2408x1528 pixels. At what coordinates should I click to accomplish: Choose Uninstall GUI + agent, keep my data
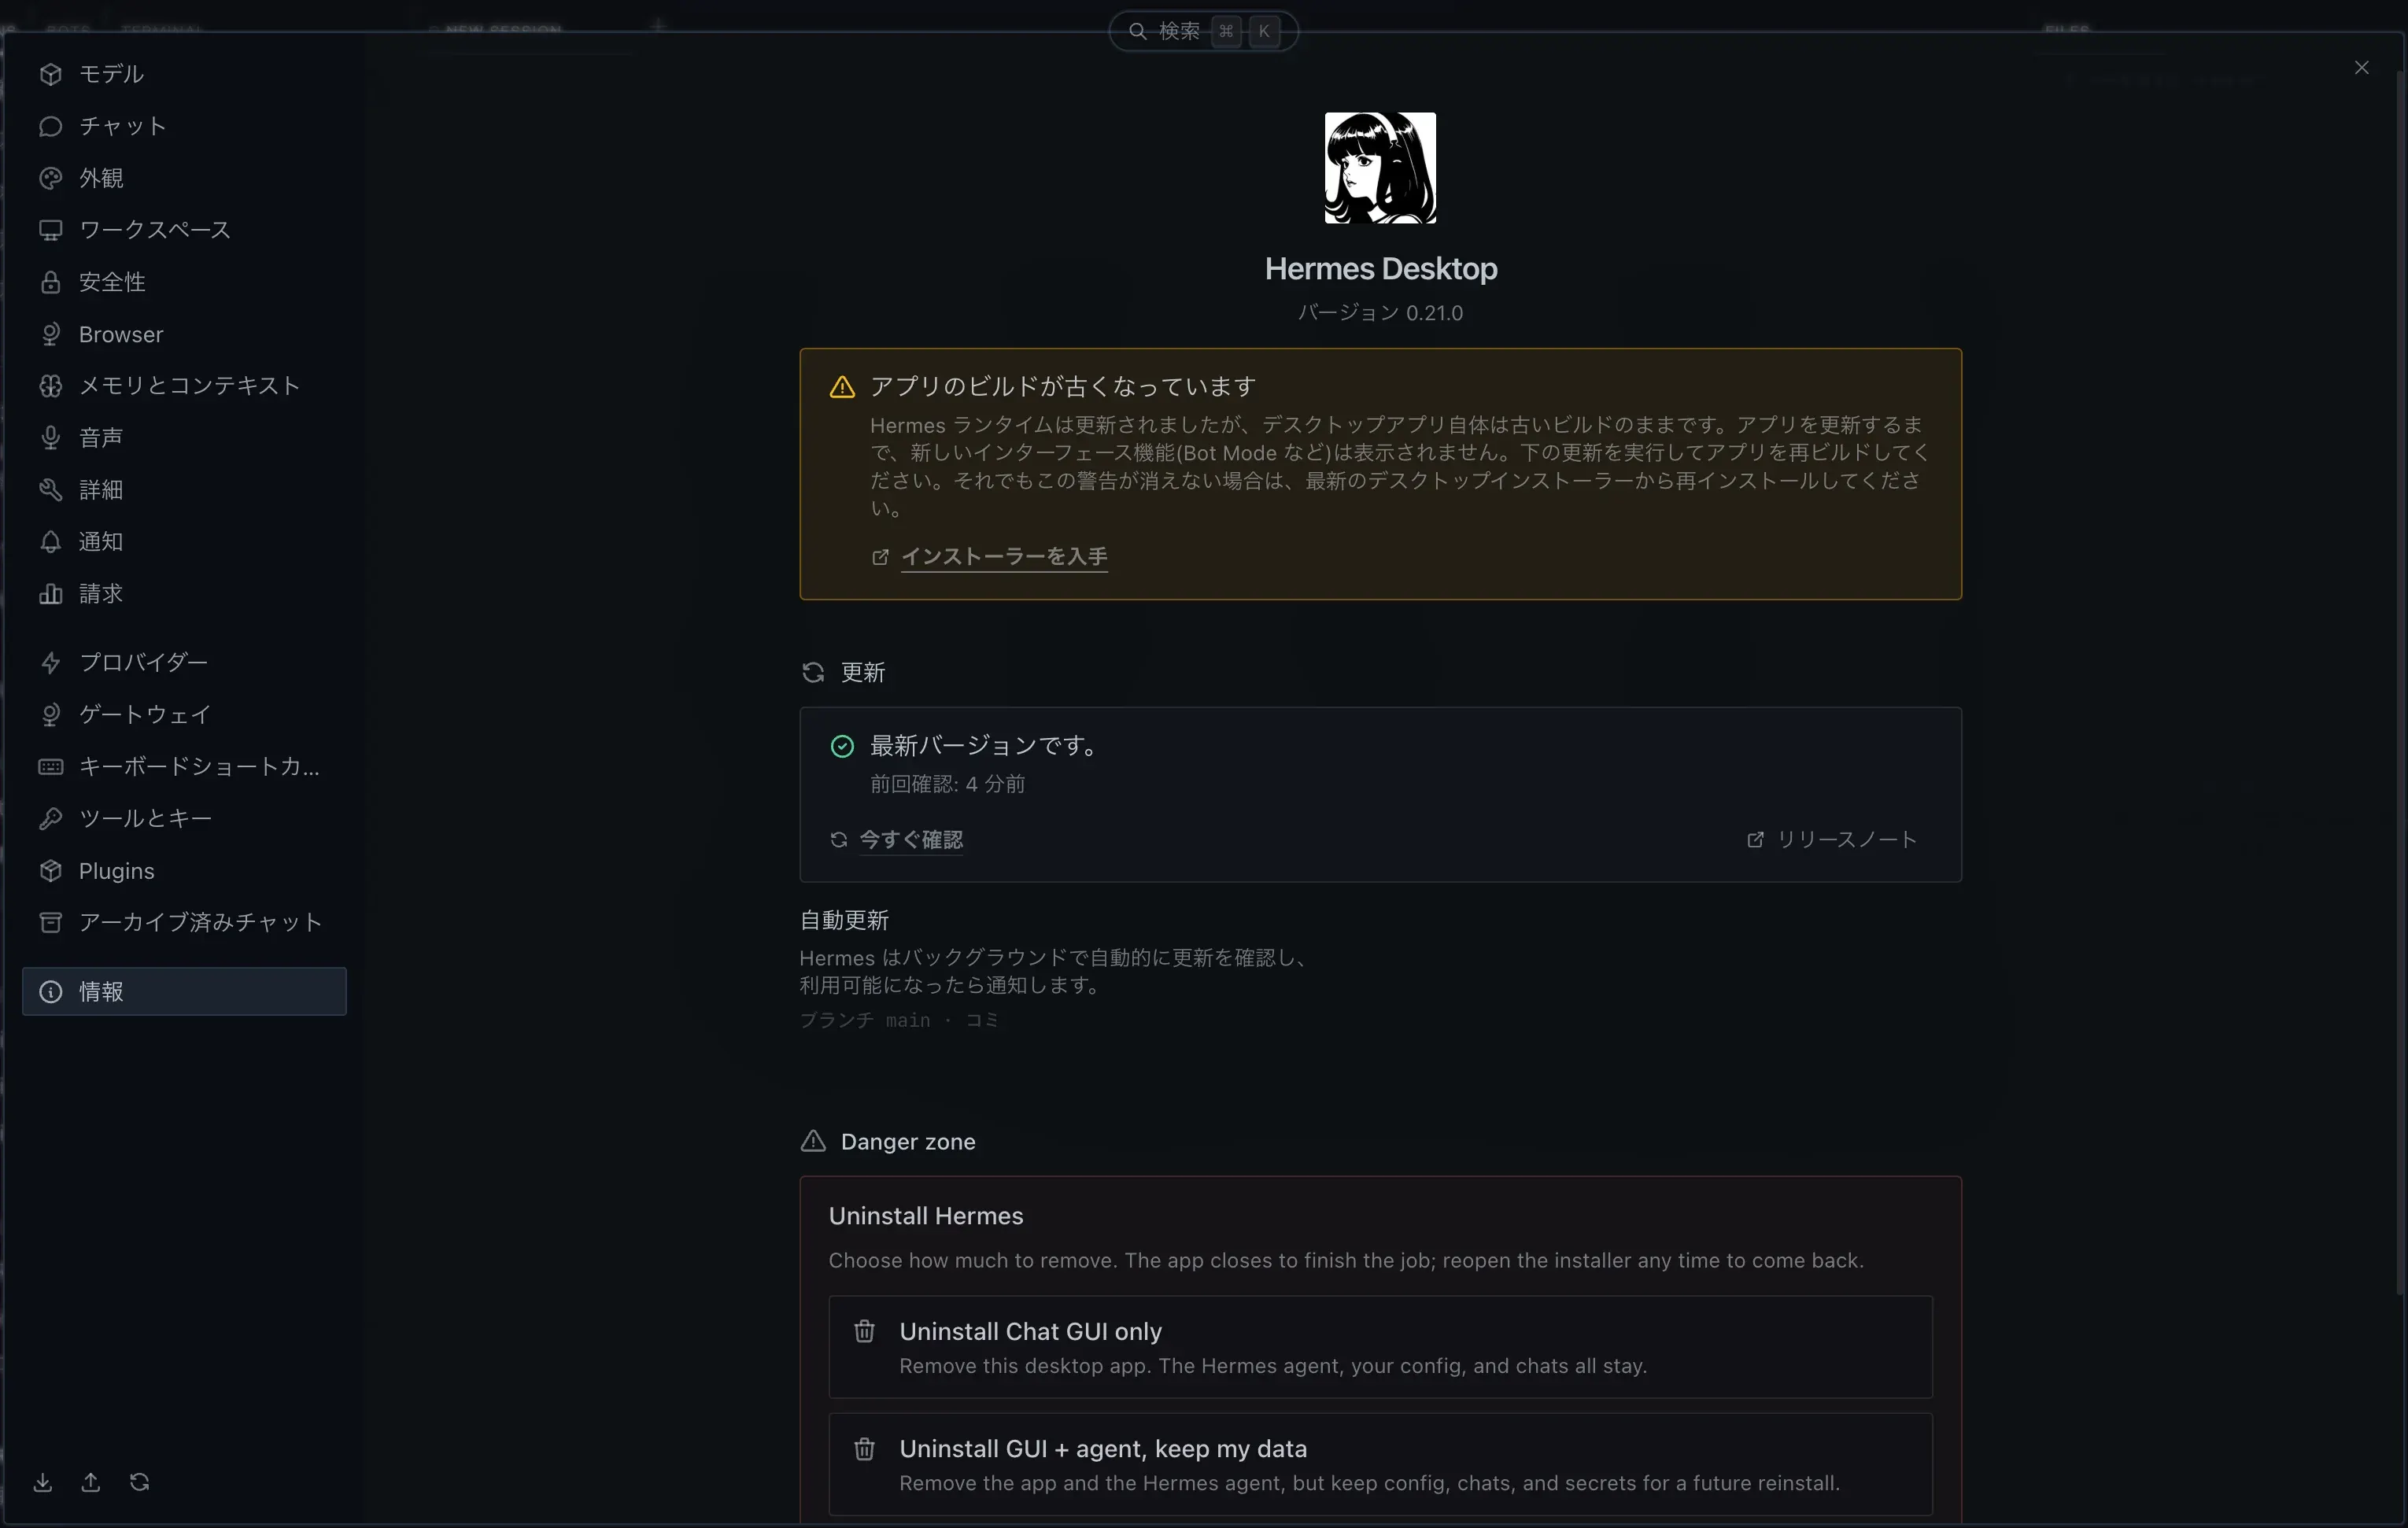pos(1380,1464)
